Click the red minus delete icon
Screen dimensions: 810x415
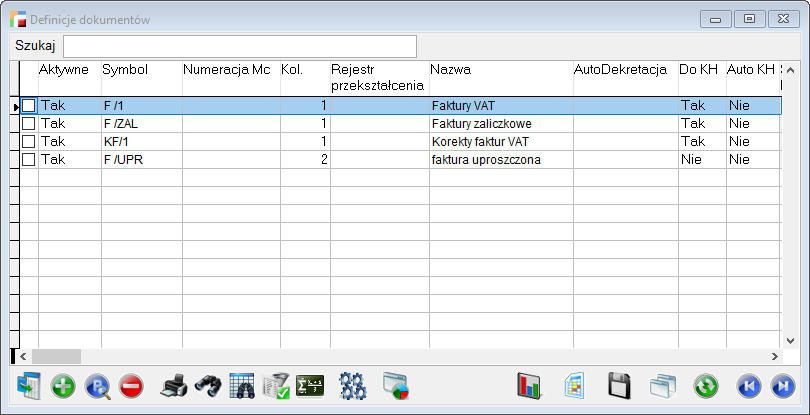coord(131,386)
